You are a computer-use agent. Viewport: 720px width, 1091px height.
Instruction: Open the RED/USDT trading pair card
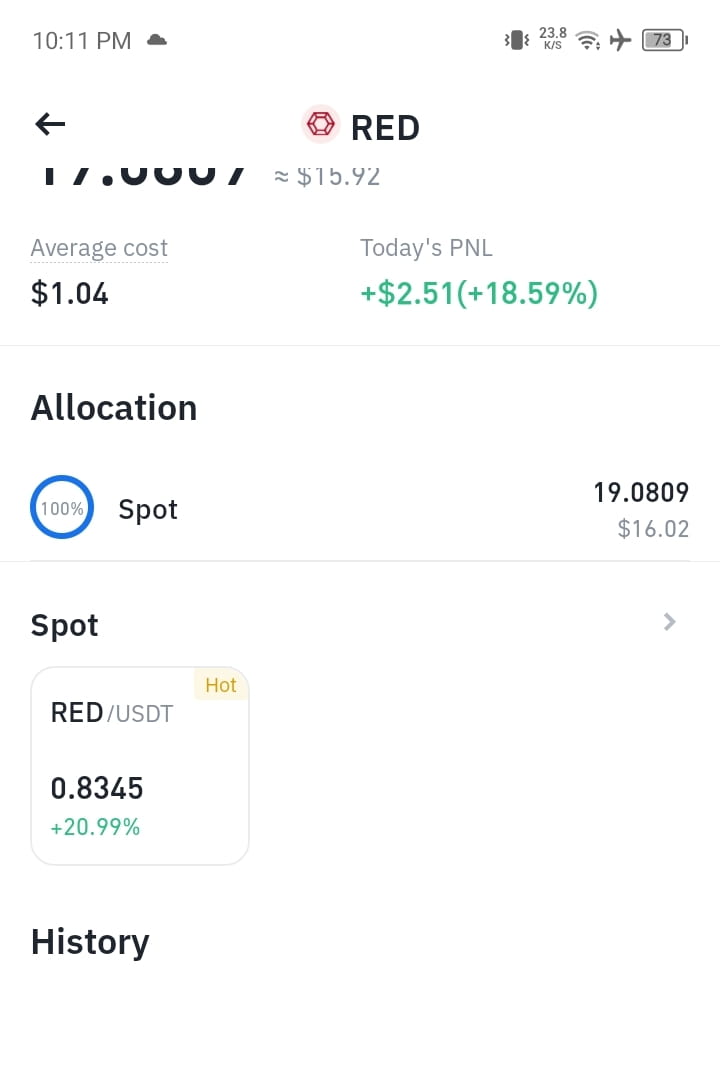140,766
